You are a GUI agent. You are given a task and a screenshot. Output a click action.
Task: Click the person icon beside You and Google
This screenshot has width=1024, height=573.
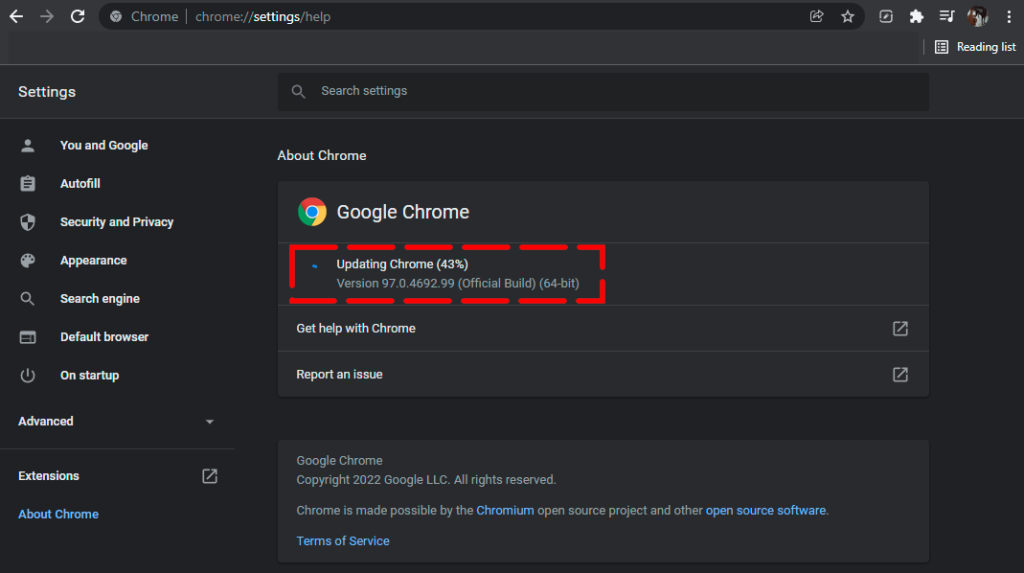click(x=27, y=146)
